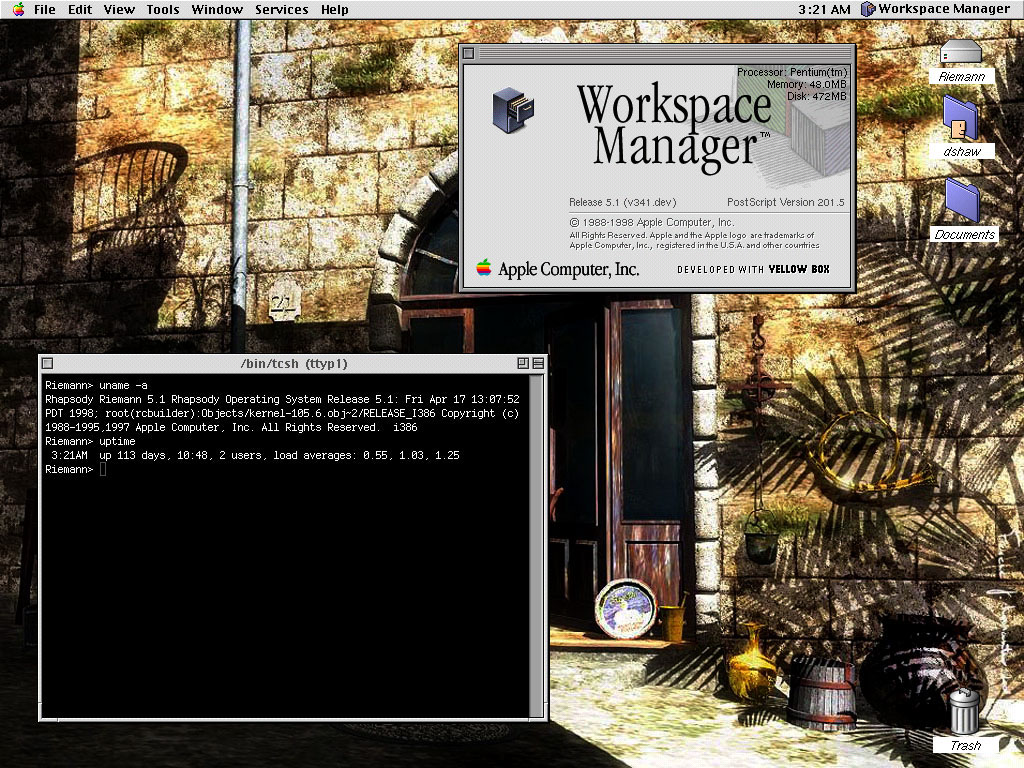Screen dimensions: 1024x768
Task: Click 'Disk: 472MB' text
Action: tap(816, 96)
